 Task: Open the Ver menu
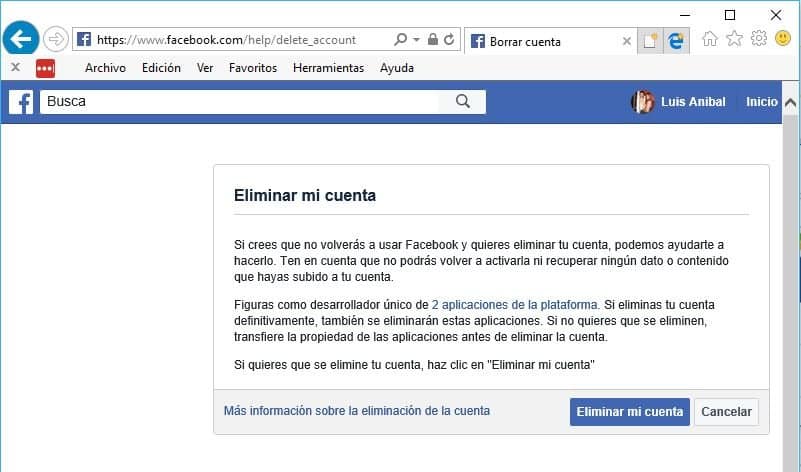(x=205, y=68)
